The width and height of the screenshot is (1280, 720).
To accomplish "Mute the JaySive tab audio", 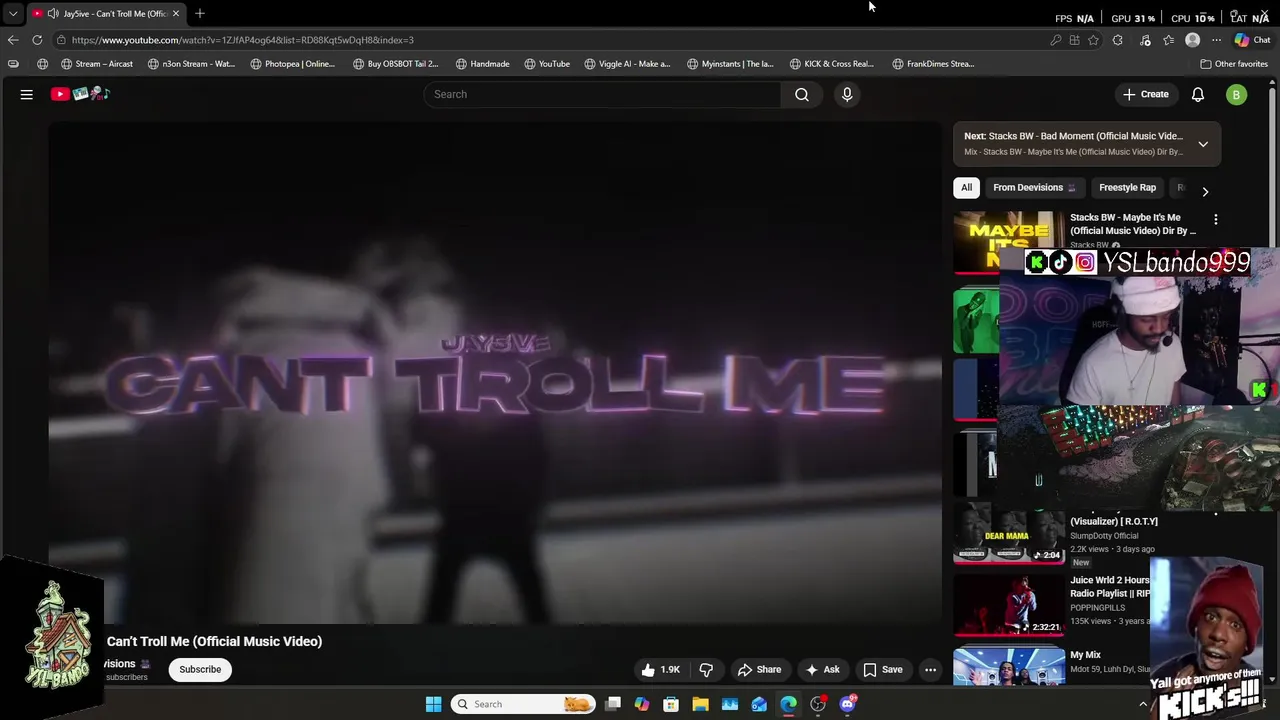I will point(52,13).
